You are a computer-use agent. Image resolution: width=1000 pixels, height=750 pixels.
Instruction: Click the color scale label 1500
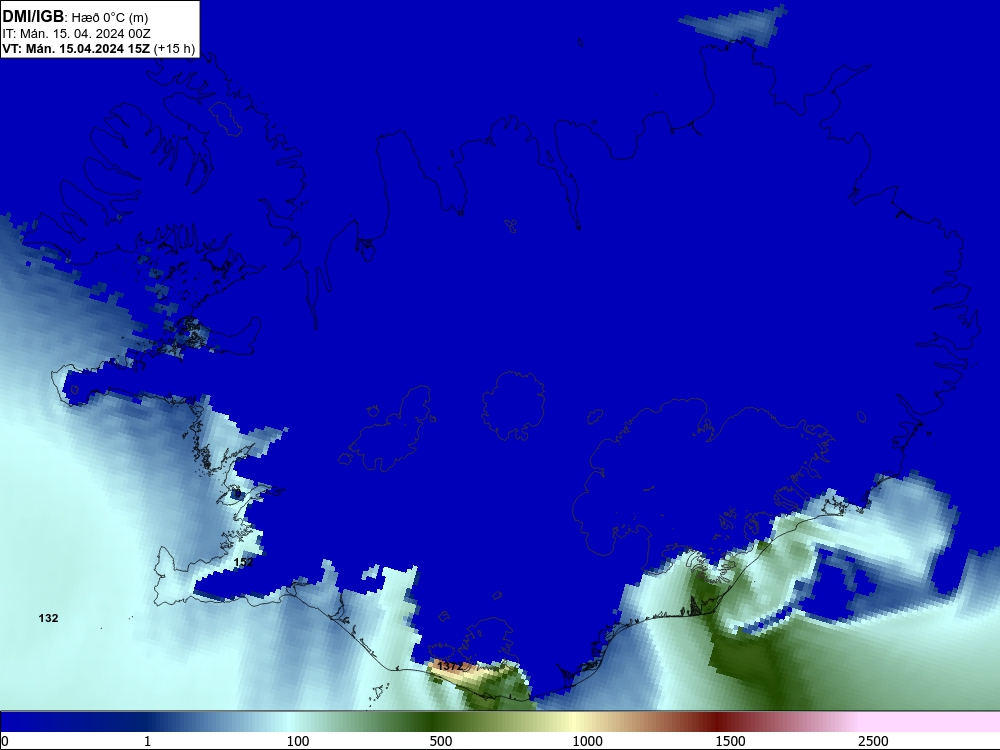[730, 741]
